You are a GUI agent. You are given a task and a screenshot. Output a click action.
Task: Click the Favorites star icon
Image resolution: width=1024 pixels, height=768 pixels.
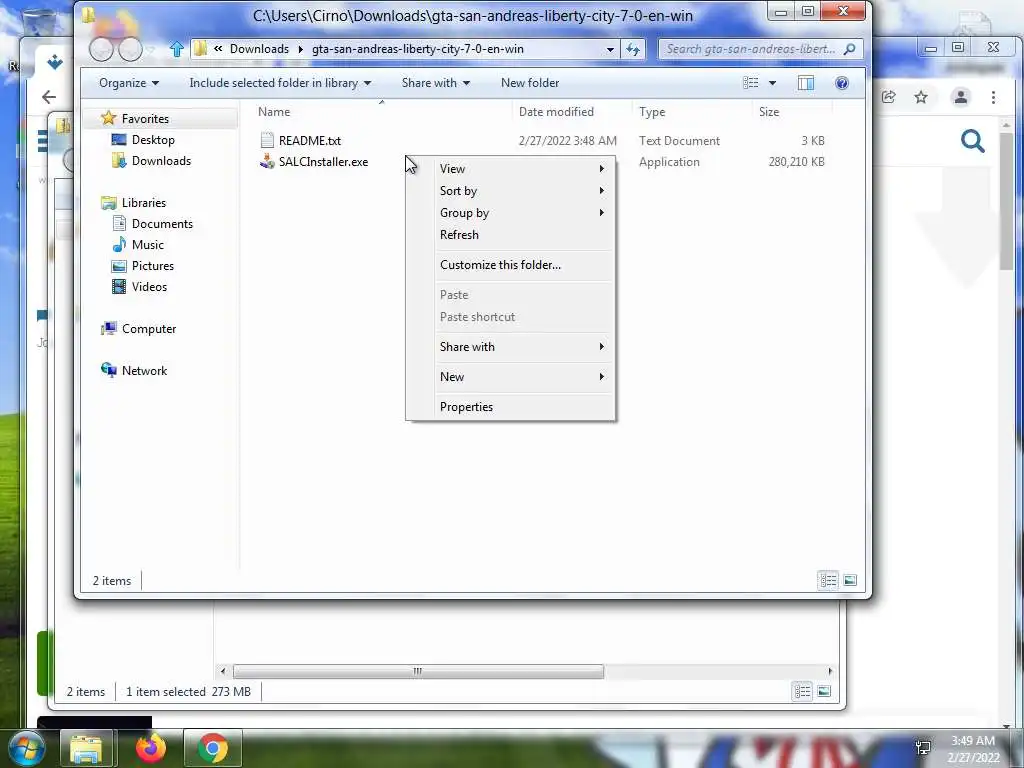click(x=108, y=118)
